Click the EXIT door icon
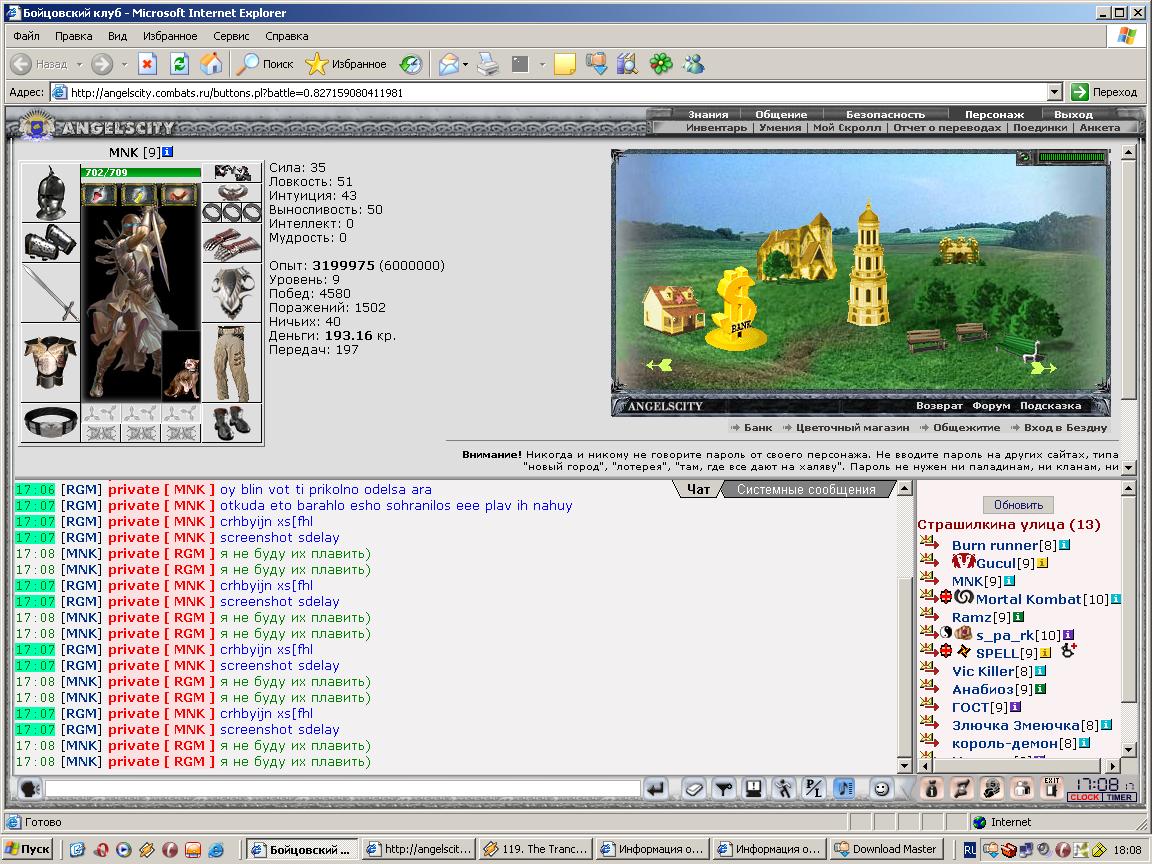Screen dimensions: 1152x864 [1051, 788]
